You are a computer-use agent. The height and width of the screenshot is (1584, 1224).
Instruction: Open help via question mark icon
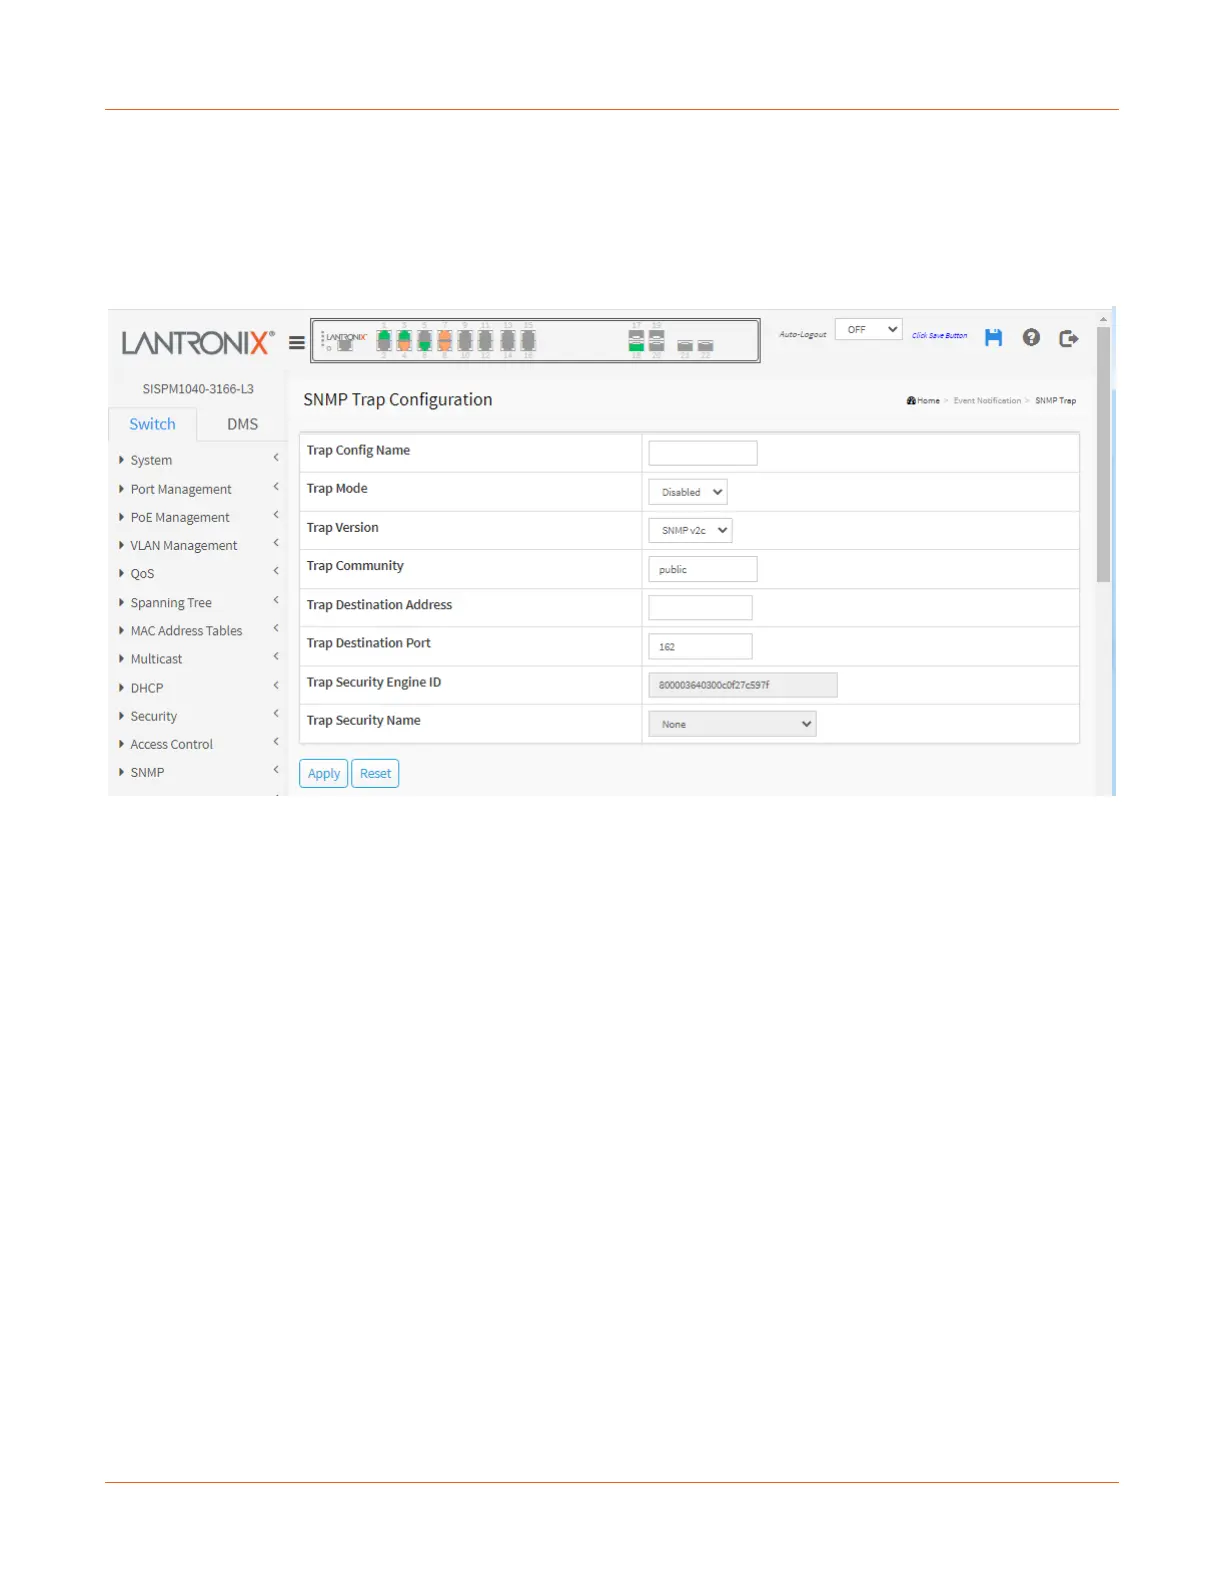[1031, 338]
